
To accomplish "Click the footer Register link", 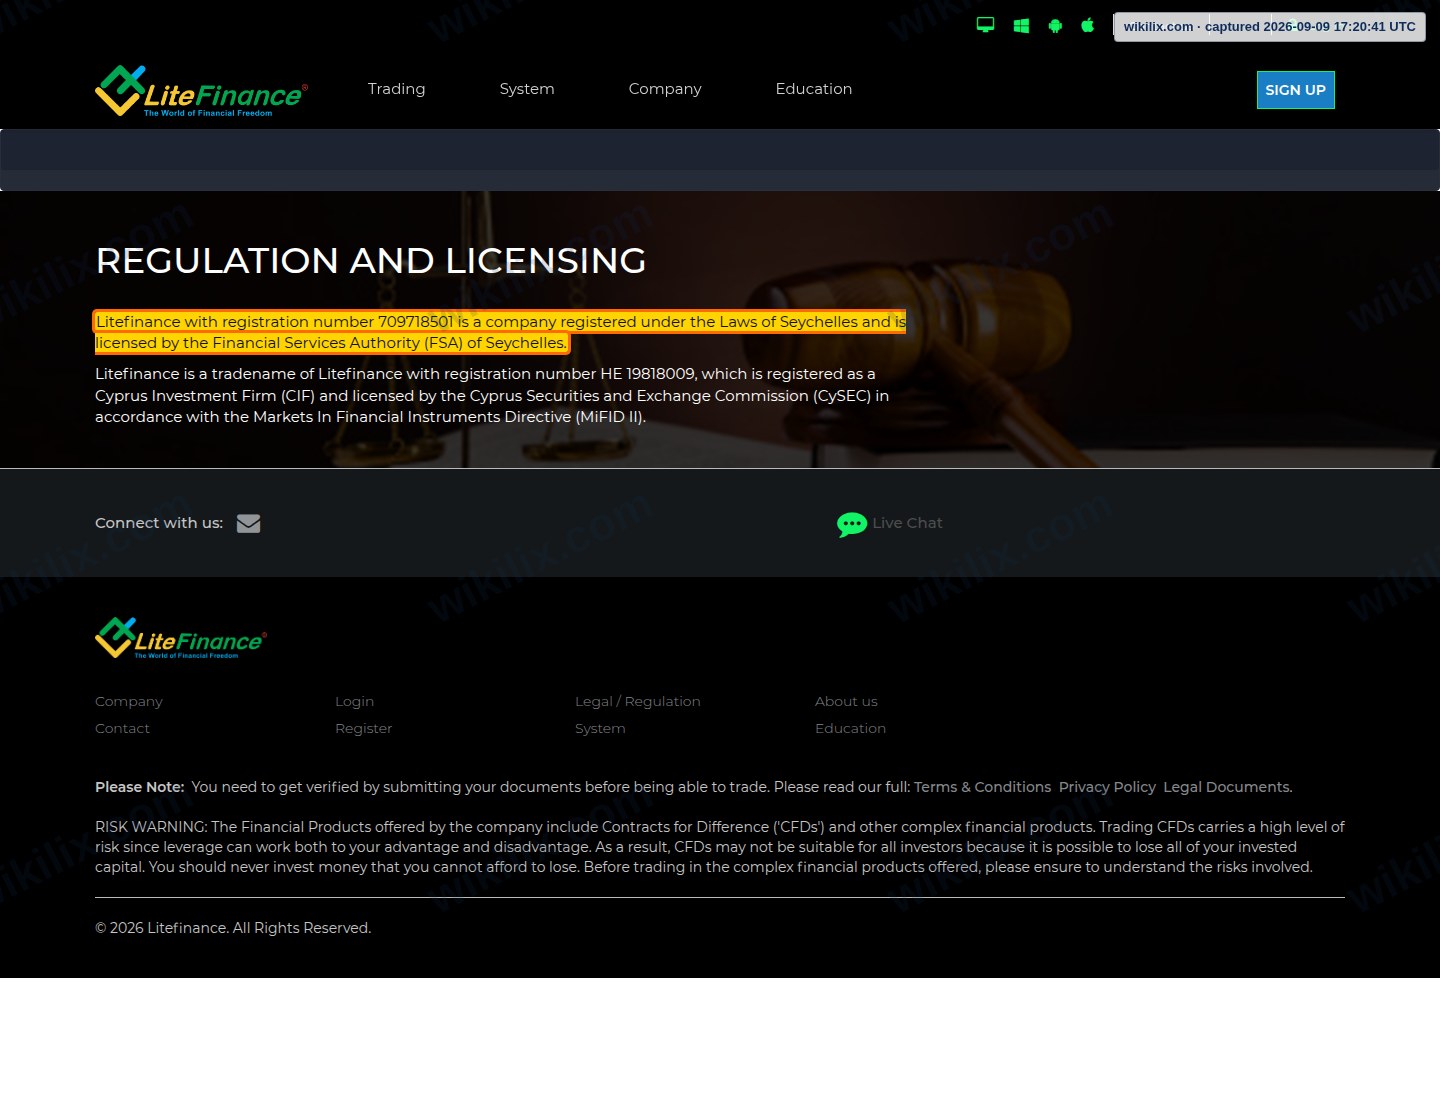I will pos(363,728).
